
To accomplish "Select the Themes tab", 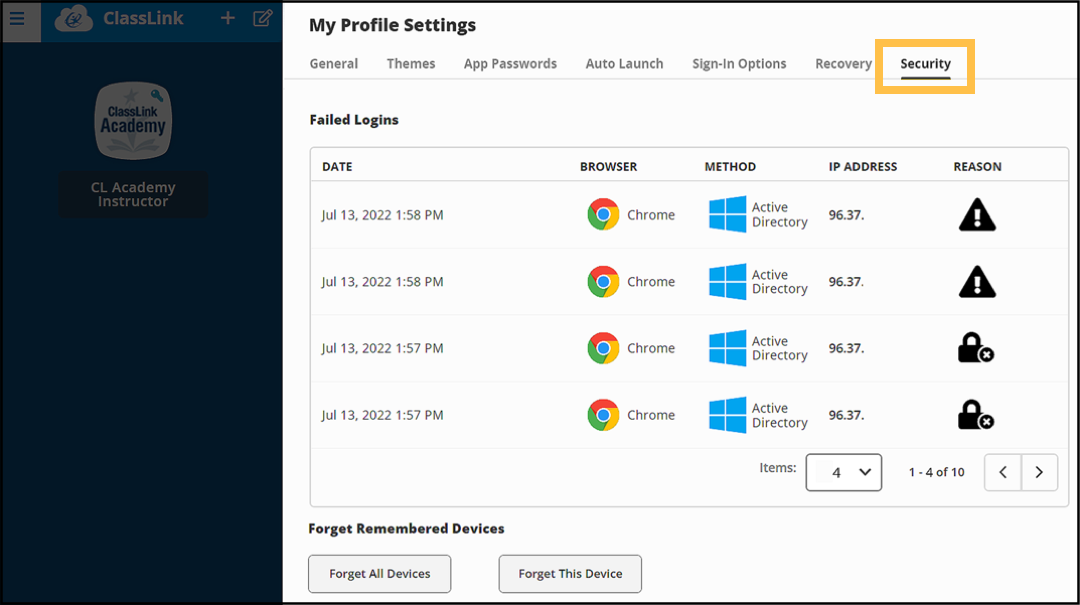I will tap(410, 63).
